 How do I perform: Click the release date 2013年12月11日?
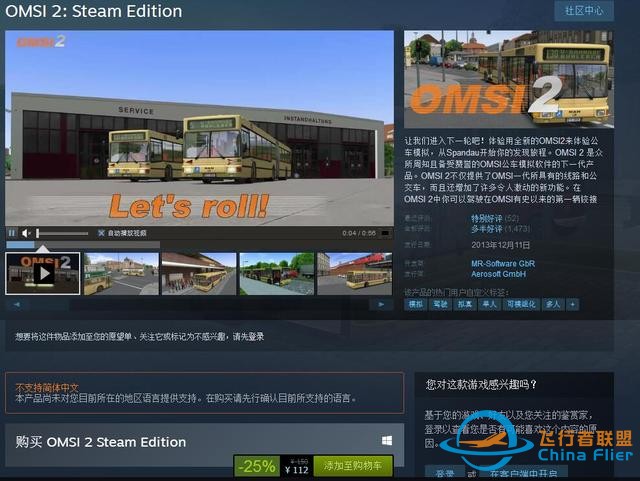(501, 245)
